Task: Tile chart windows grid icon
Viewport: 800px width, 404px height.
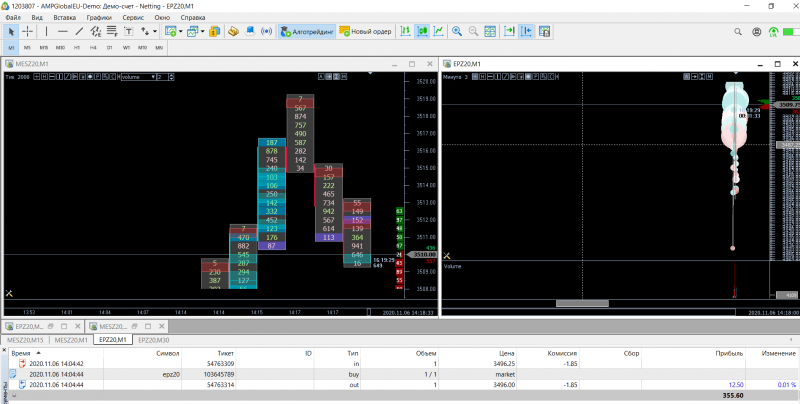Action: tap(490, 32)
